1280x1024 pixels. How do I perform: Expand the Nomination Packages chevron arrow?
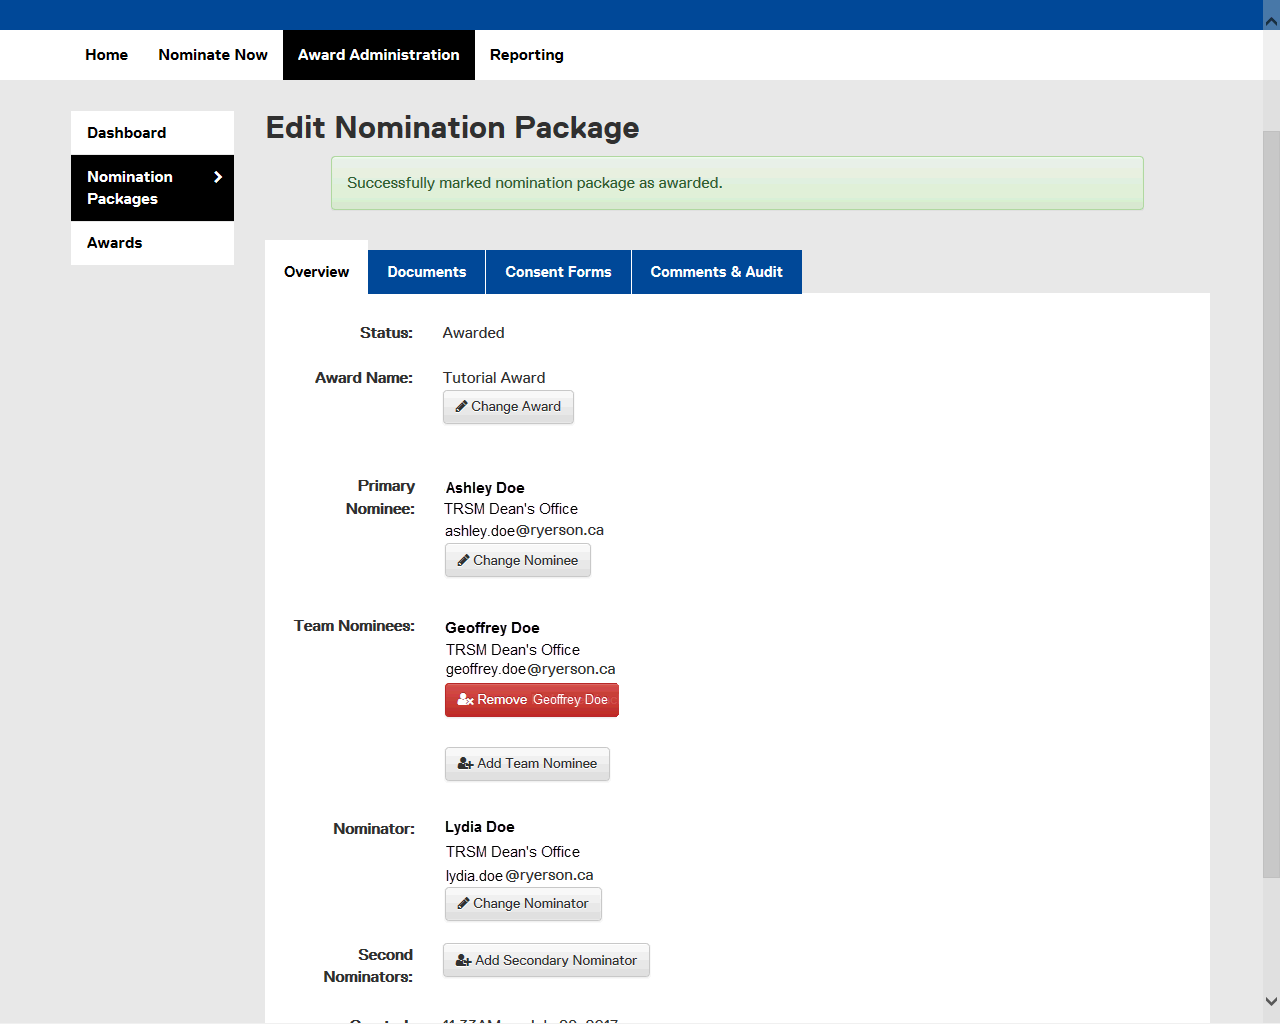[x=218, y=177]
